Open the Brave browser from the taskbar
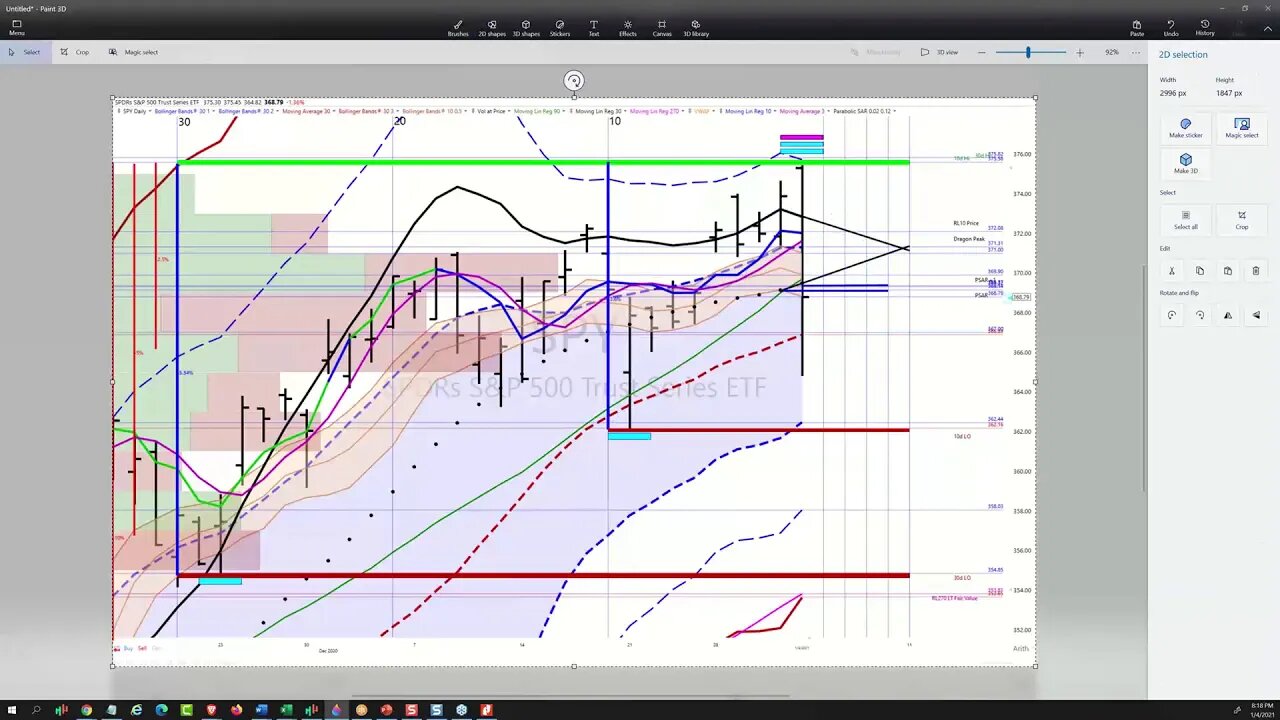 pyautogui.click(x=212, y=710)
